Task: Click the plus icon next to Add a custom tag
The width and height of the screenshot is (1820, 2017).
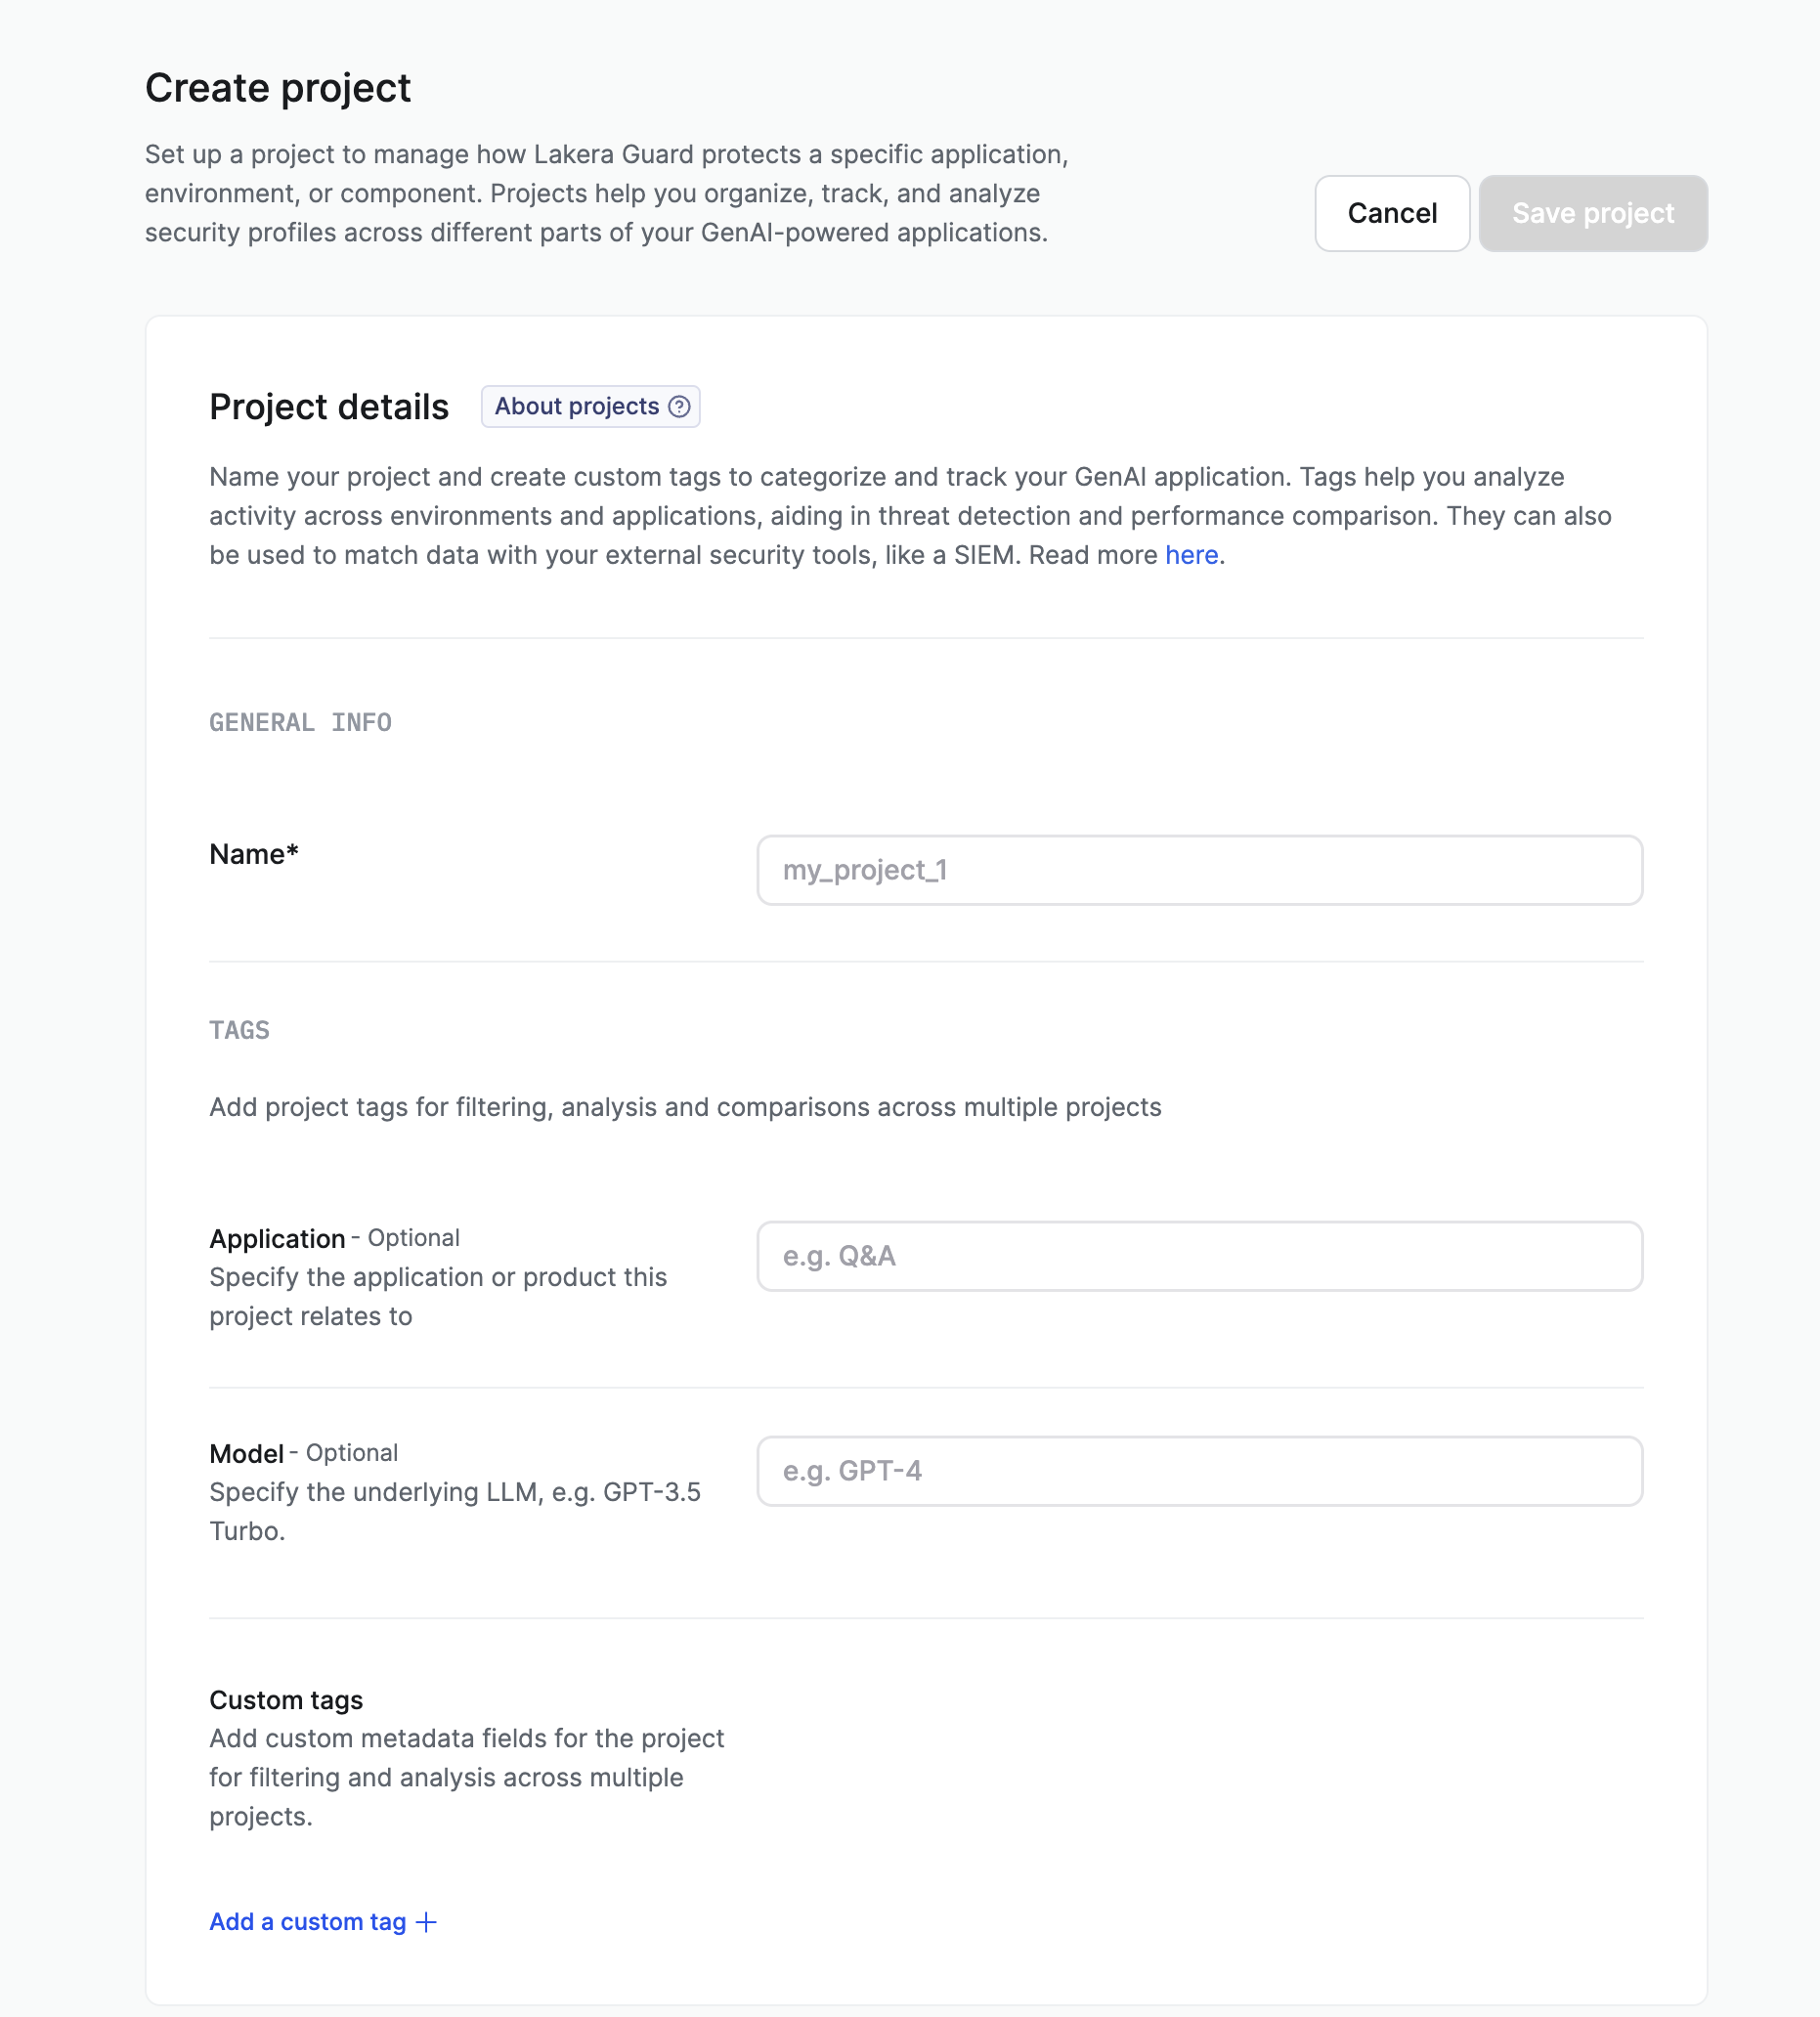Action: point(428,1921)
